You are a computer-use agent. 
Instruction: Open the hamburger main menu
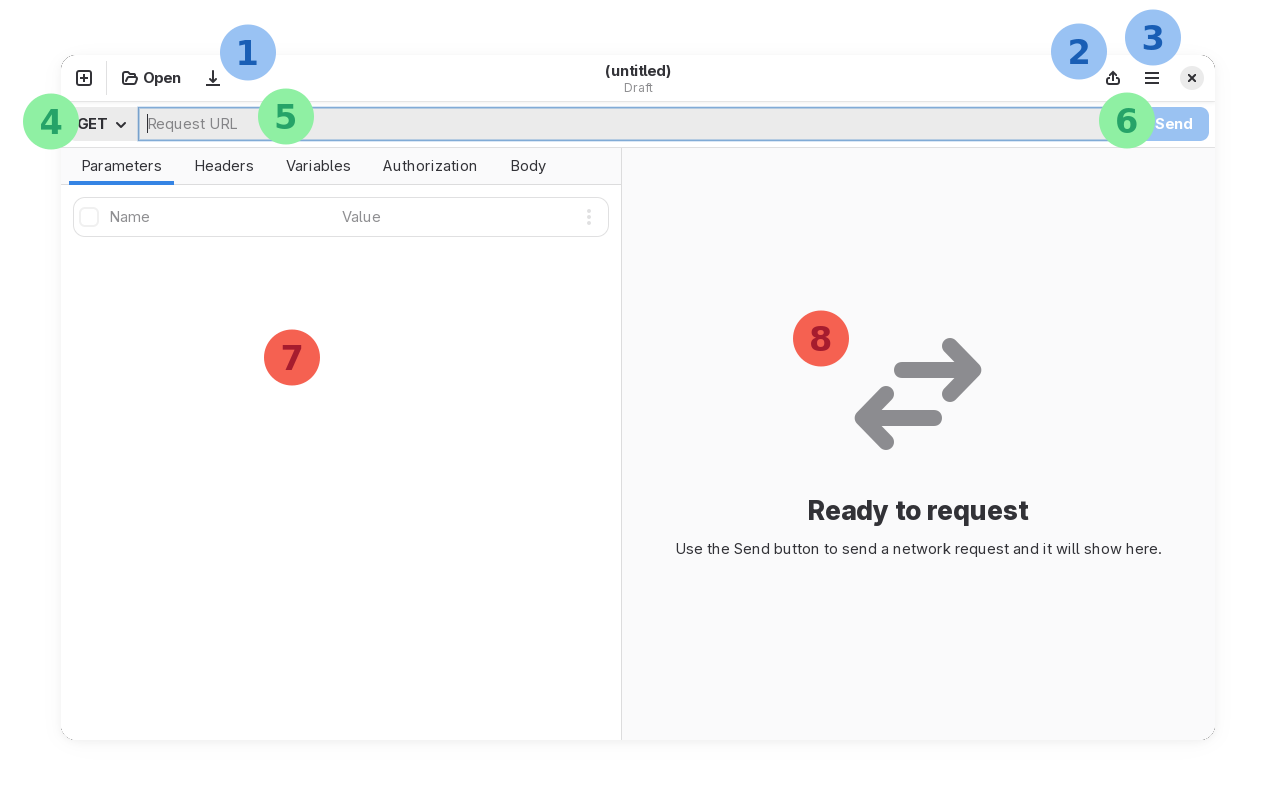point(1152,78)
